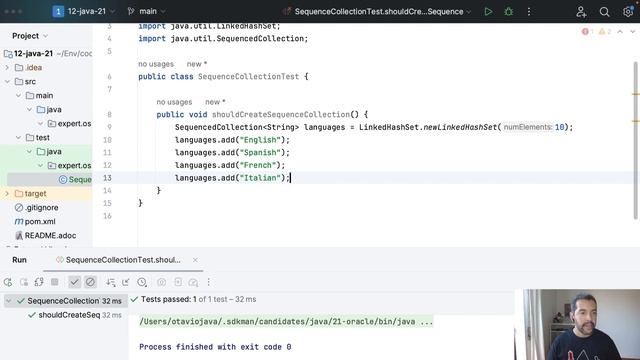Close the SequenceCollectionTest run tab
Viewport: 640px width, 360px height.
click(195, 260)
